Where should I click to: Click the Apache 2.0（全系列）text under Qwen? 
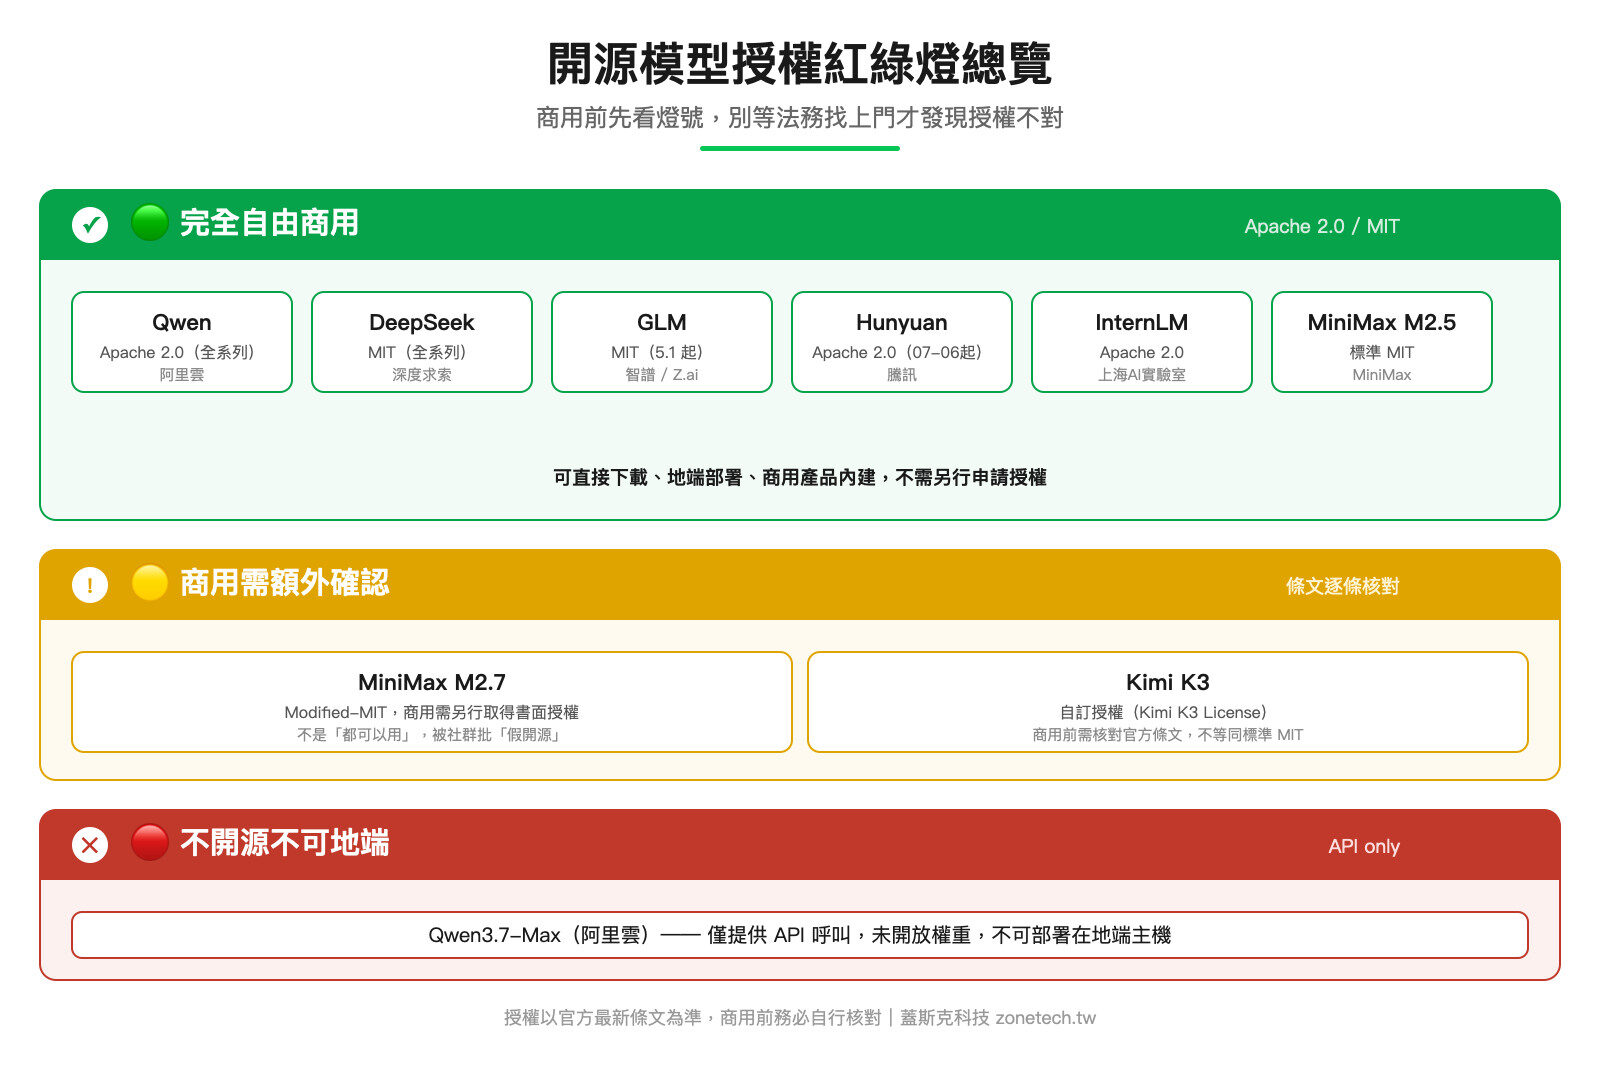[x=182, y=352]
